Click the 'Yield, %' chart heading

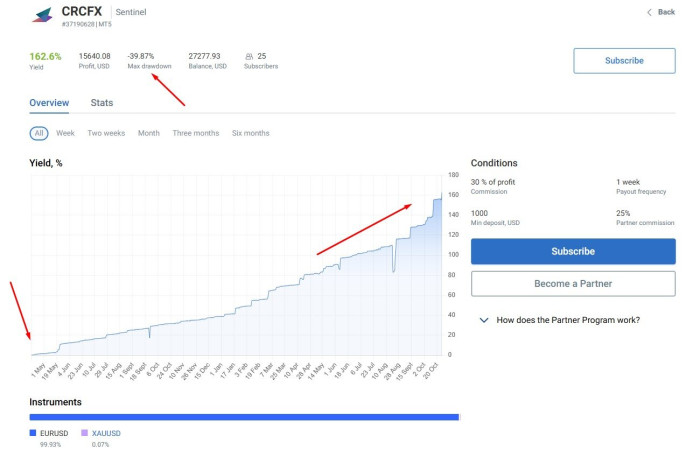pos(46,163)
